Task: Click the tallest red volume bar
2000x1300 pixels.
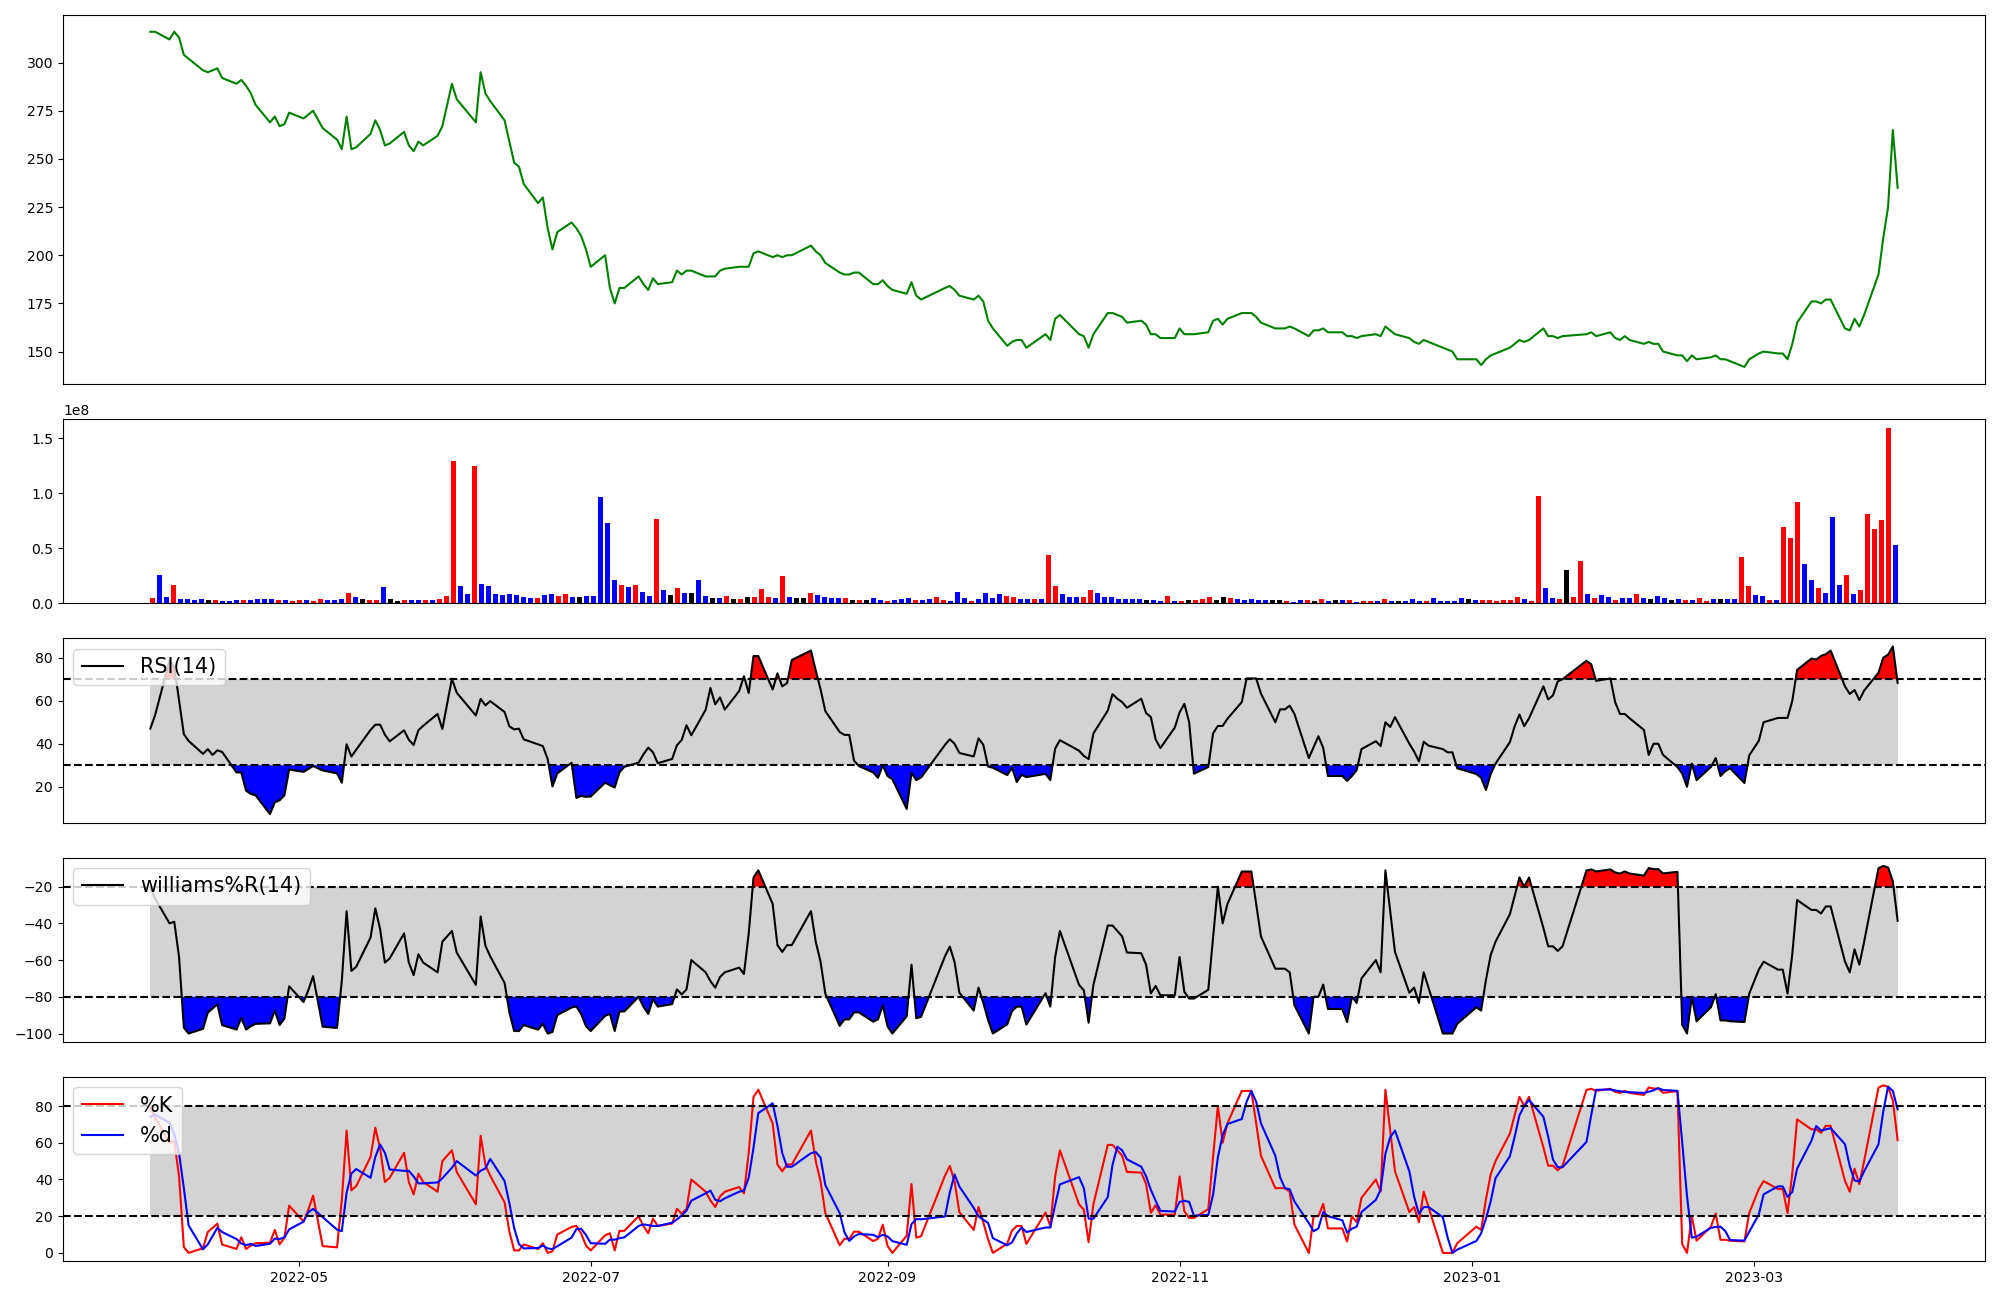Action: 1888,515
